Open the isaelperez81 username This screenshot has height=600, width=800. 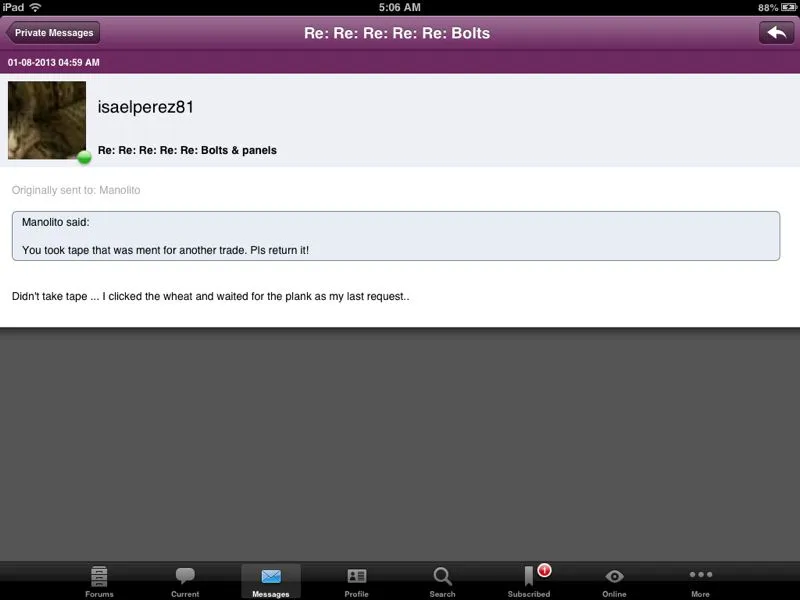[x=146, y=107]
